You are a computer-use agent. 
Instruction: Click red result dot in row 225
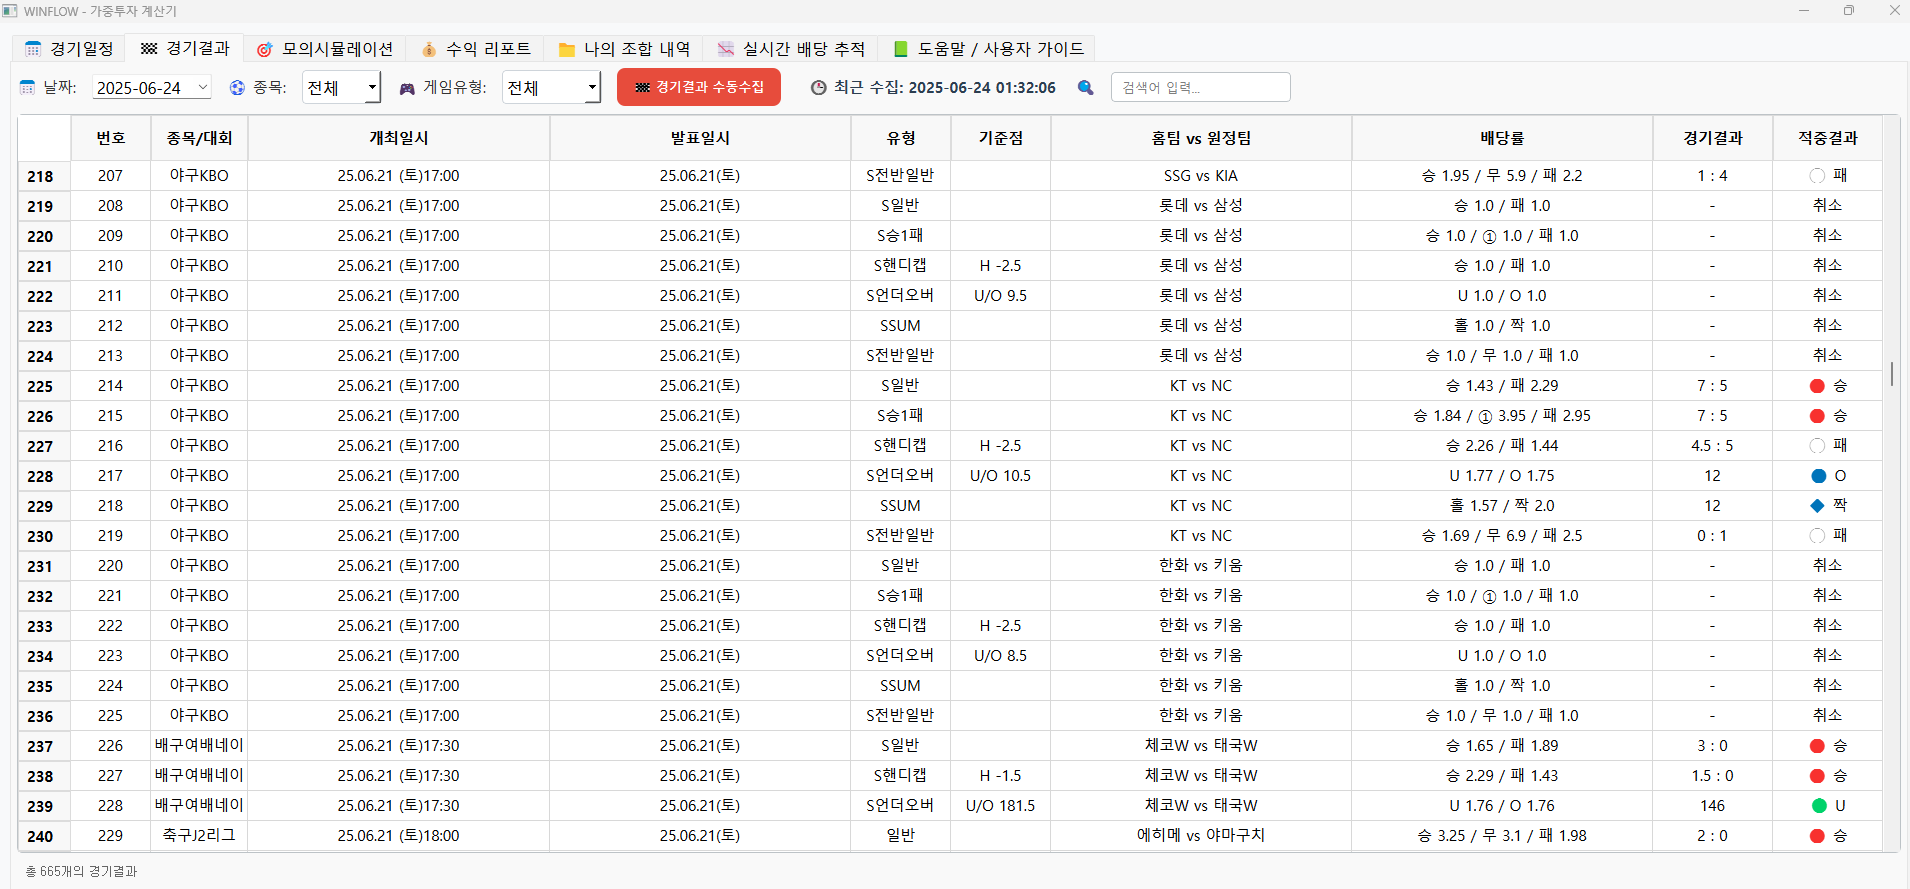(x=1817, y=386)
